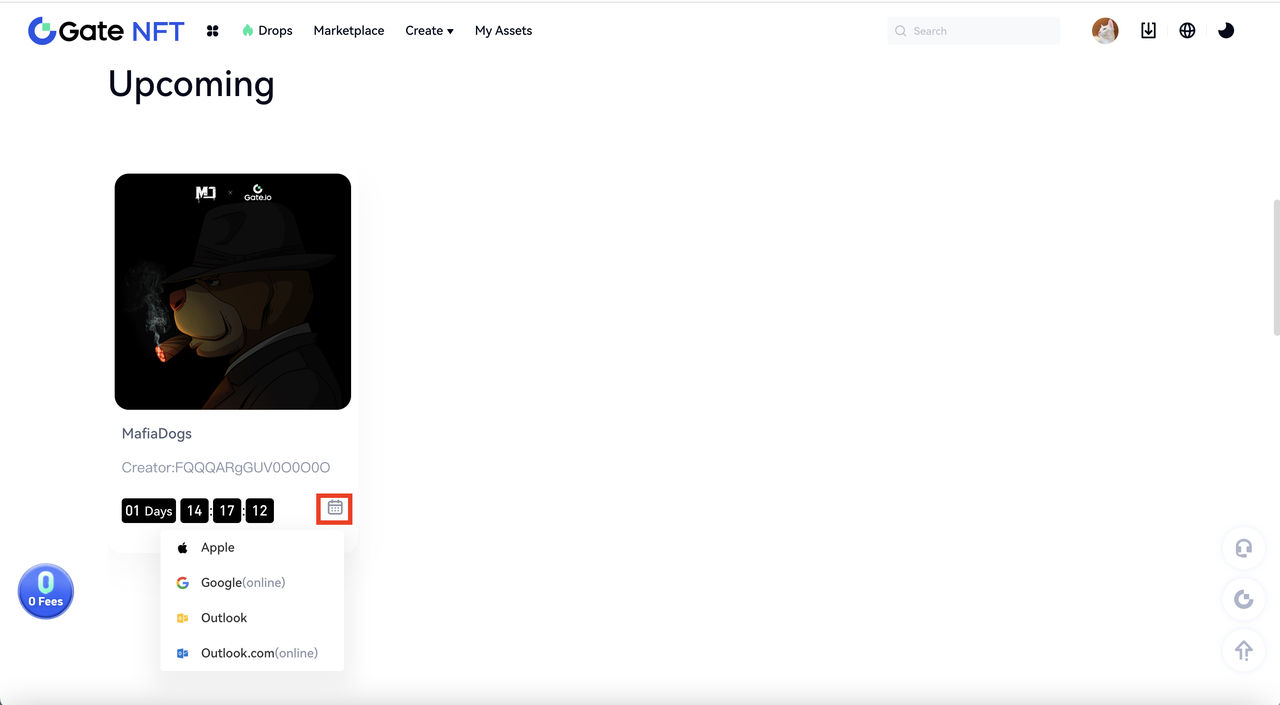Screen dimensions: 1280x705
Task: Choose Google (online) calendar option
Action: point(242,583)
